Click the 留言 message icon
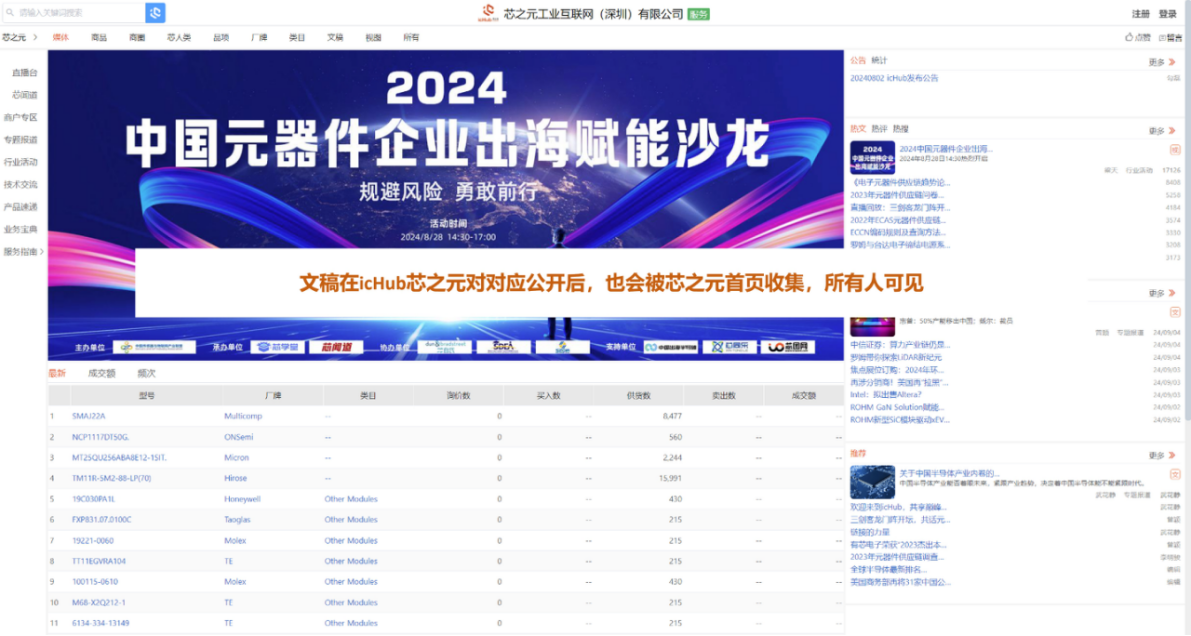1191x636 pixels. click(1162, 37)
